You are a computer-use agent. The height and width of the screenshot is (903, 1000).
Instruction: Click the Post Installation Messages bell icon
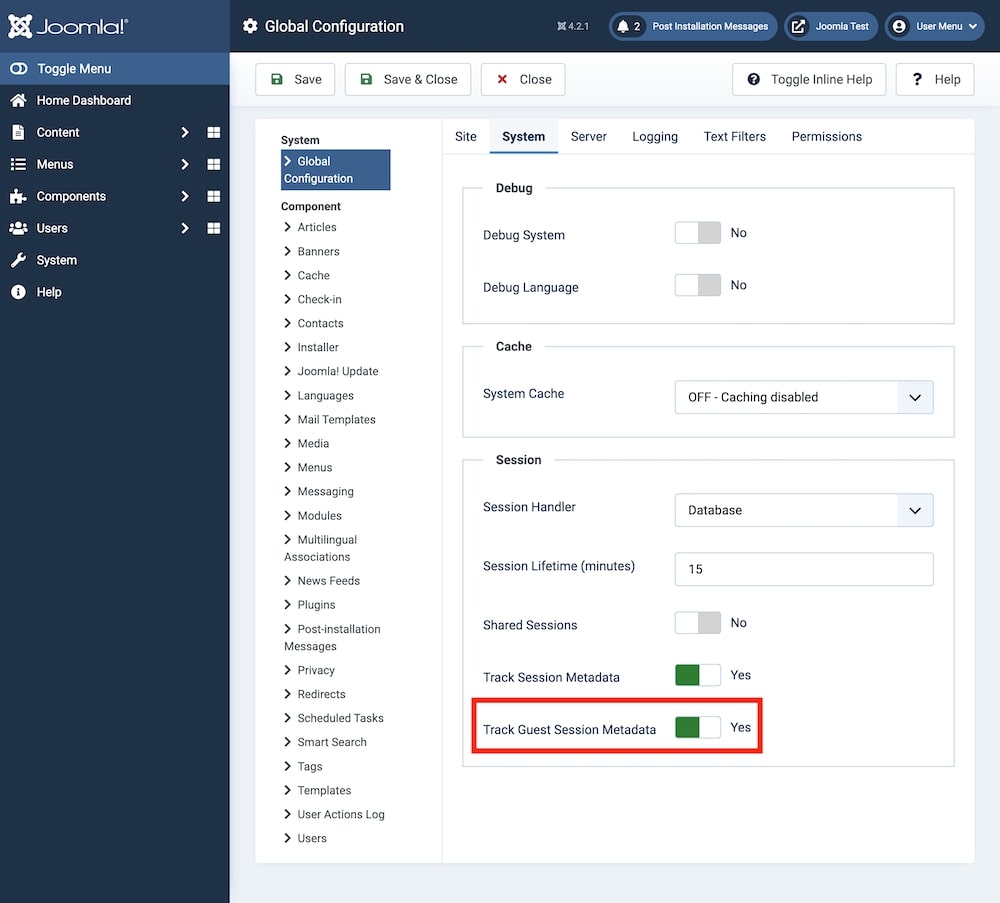point(623,26)
